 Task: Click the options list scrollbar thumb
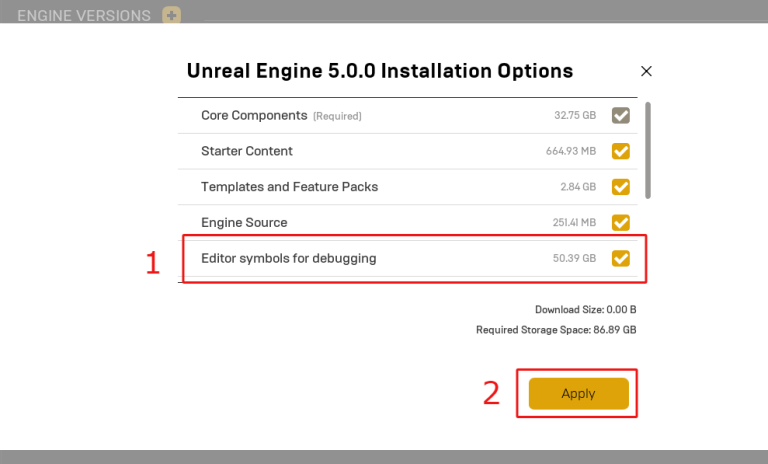coord(648,150)
